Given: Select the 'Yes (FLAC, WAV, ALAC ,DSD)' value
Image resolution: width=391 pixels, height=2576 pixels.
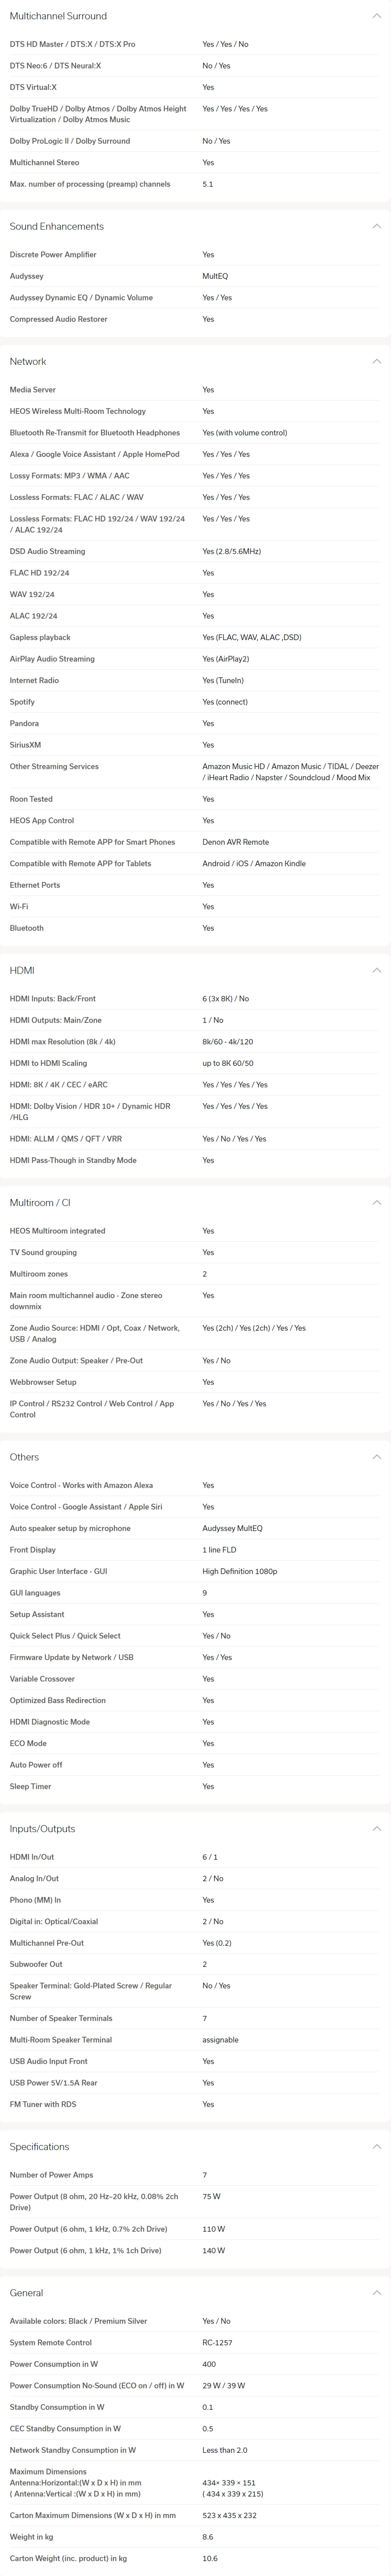Looking at the screenshot, I should [x=252, y=637].
